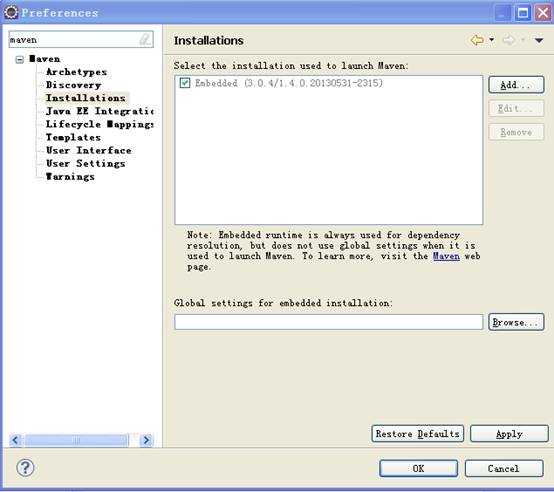Click the Remove button

click(x=516, y=132)
